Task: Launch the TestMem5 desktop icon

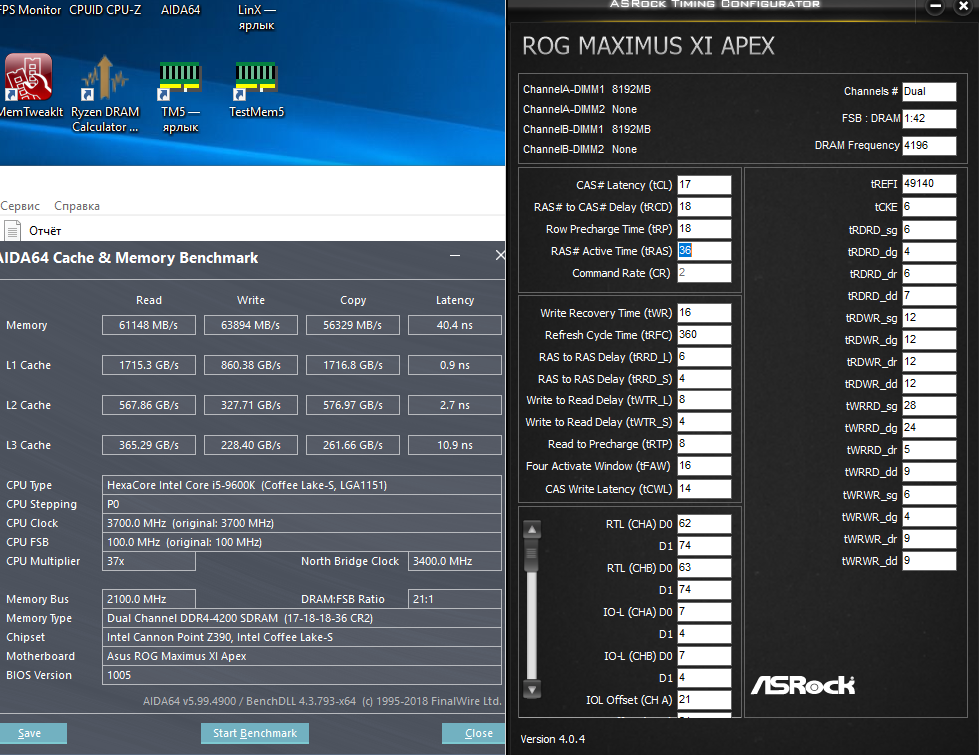Action: 256,80
